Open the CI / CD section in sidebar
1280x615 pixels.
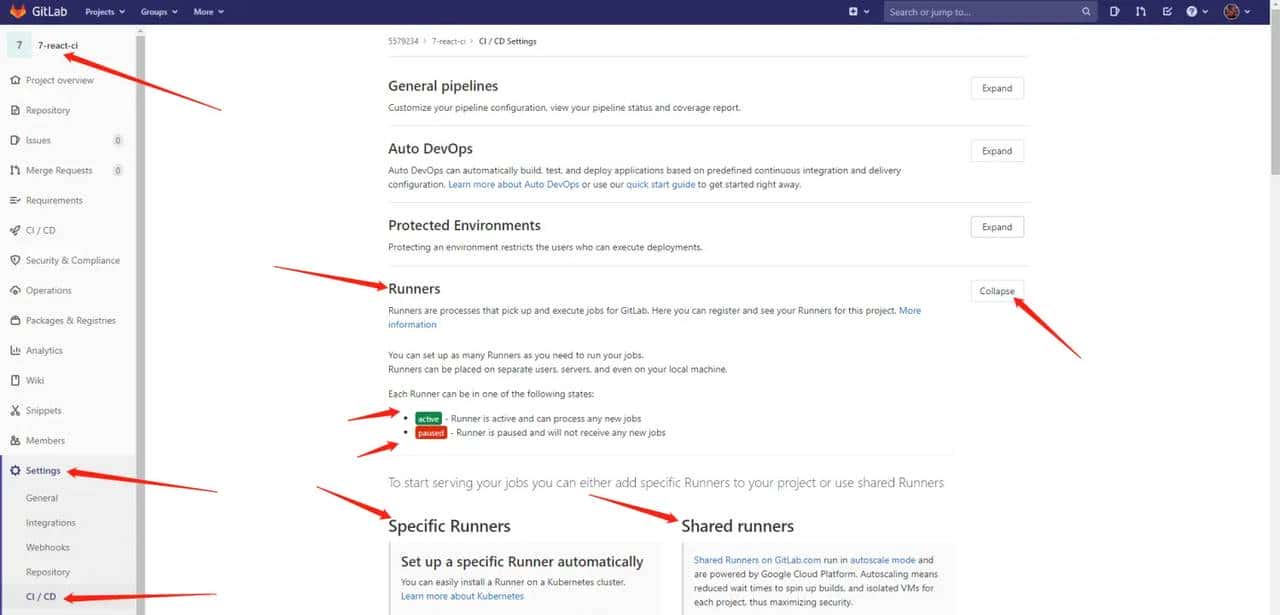pos(40,230)
